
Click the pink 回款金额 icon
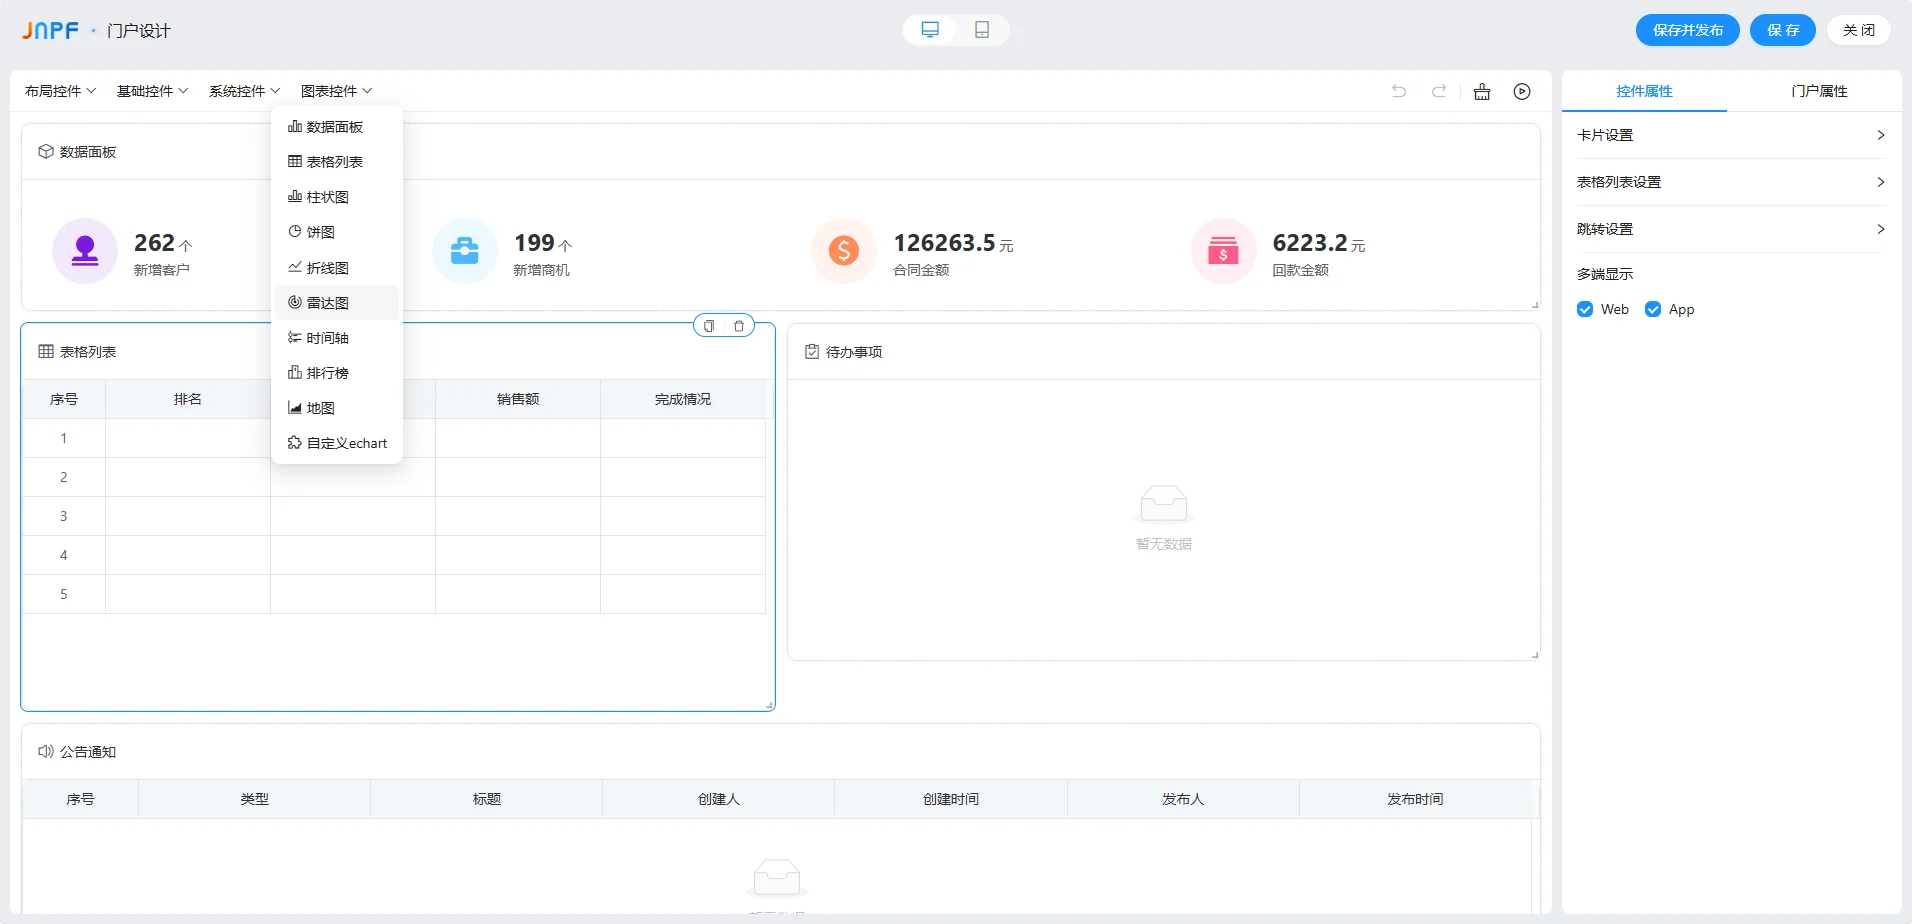coord(1224,251)
